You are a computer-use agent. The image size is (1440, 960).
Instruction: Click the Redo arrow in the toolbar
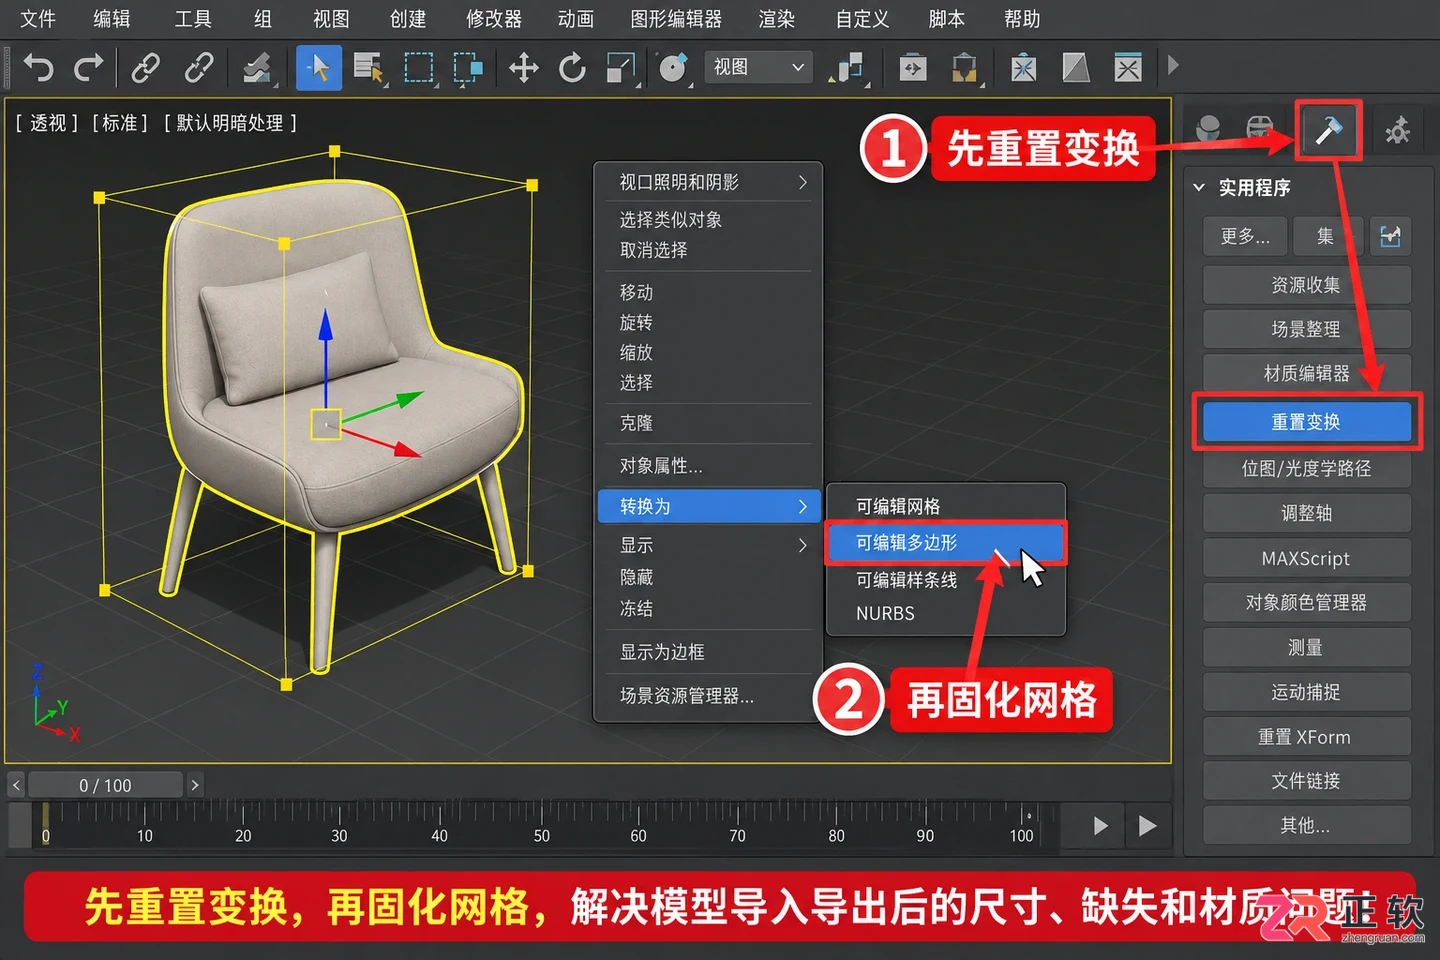click(89, 68)
